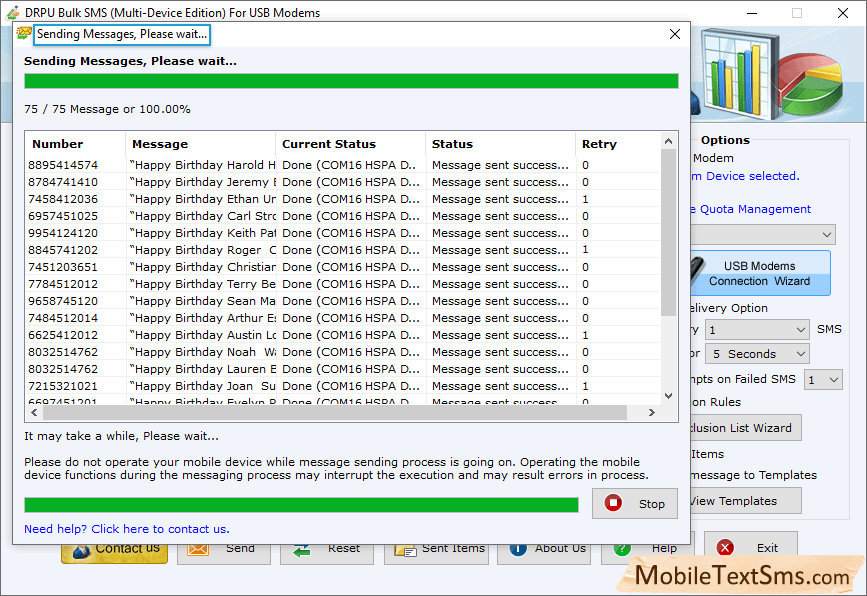Open the Need help contact us link
This screenshot has width=867, height=596.
[127, 529]
